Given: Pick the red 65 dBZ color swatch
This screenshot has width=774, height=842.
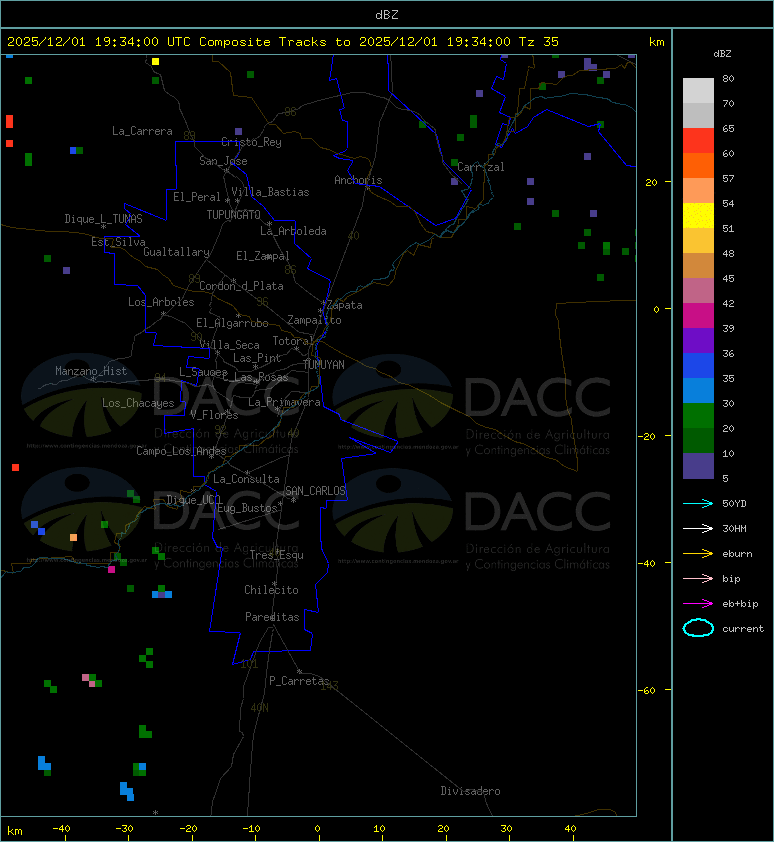Looking at the screenshot, I should click(698, 141).
